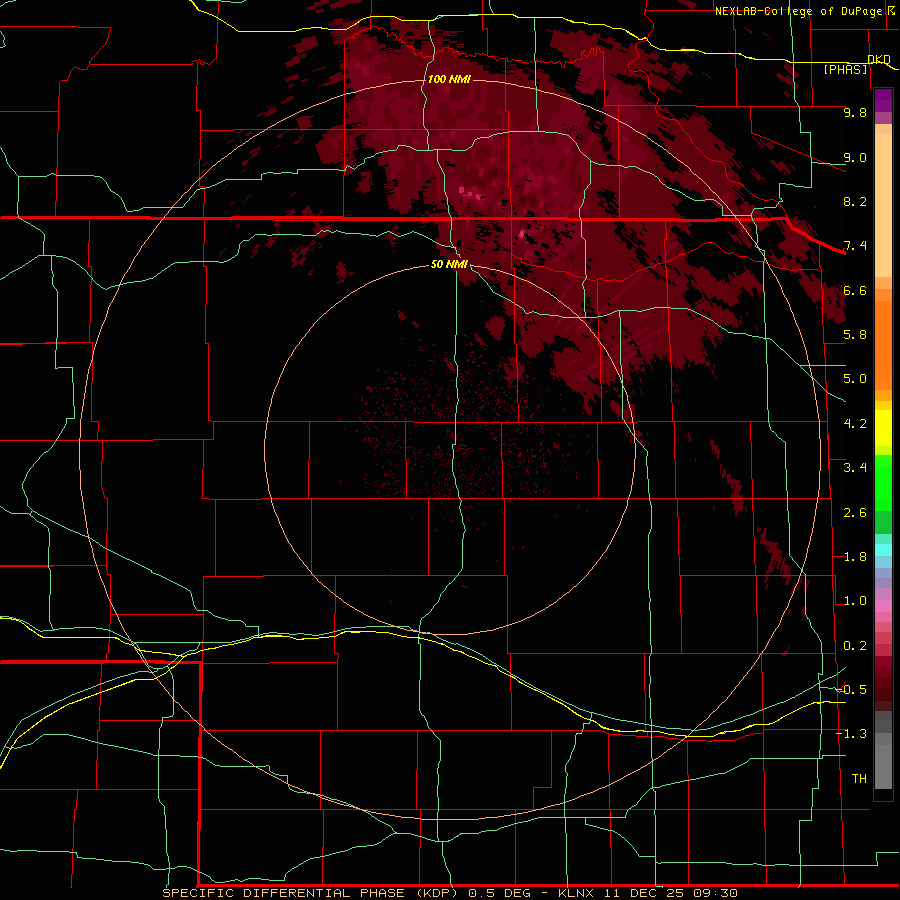The height and width of the screenshot is (900, 900).
Task: Click the orange segment of the color bar
Action: 883,344
